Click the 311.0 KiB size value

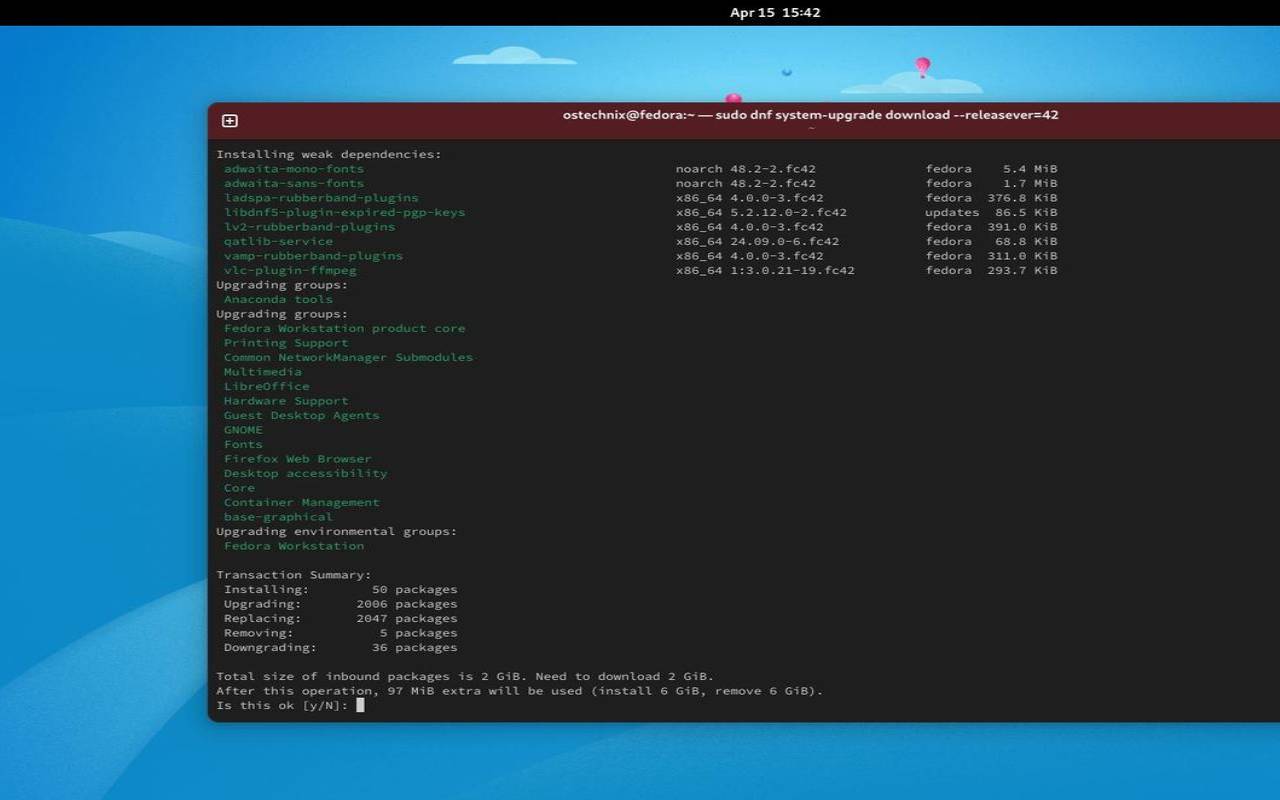1022,256
